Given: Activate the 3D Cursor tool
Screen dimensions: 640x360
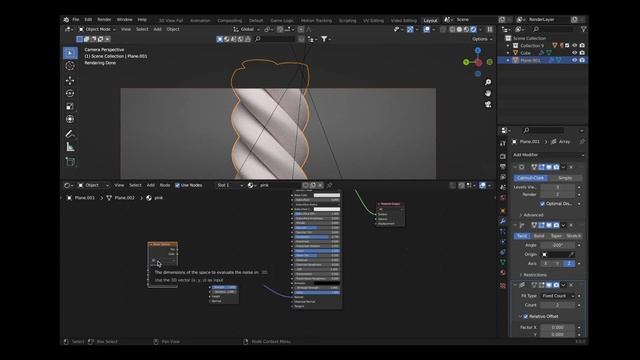Looking at the screenshot, I should [70, 66].
